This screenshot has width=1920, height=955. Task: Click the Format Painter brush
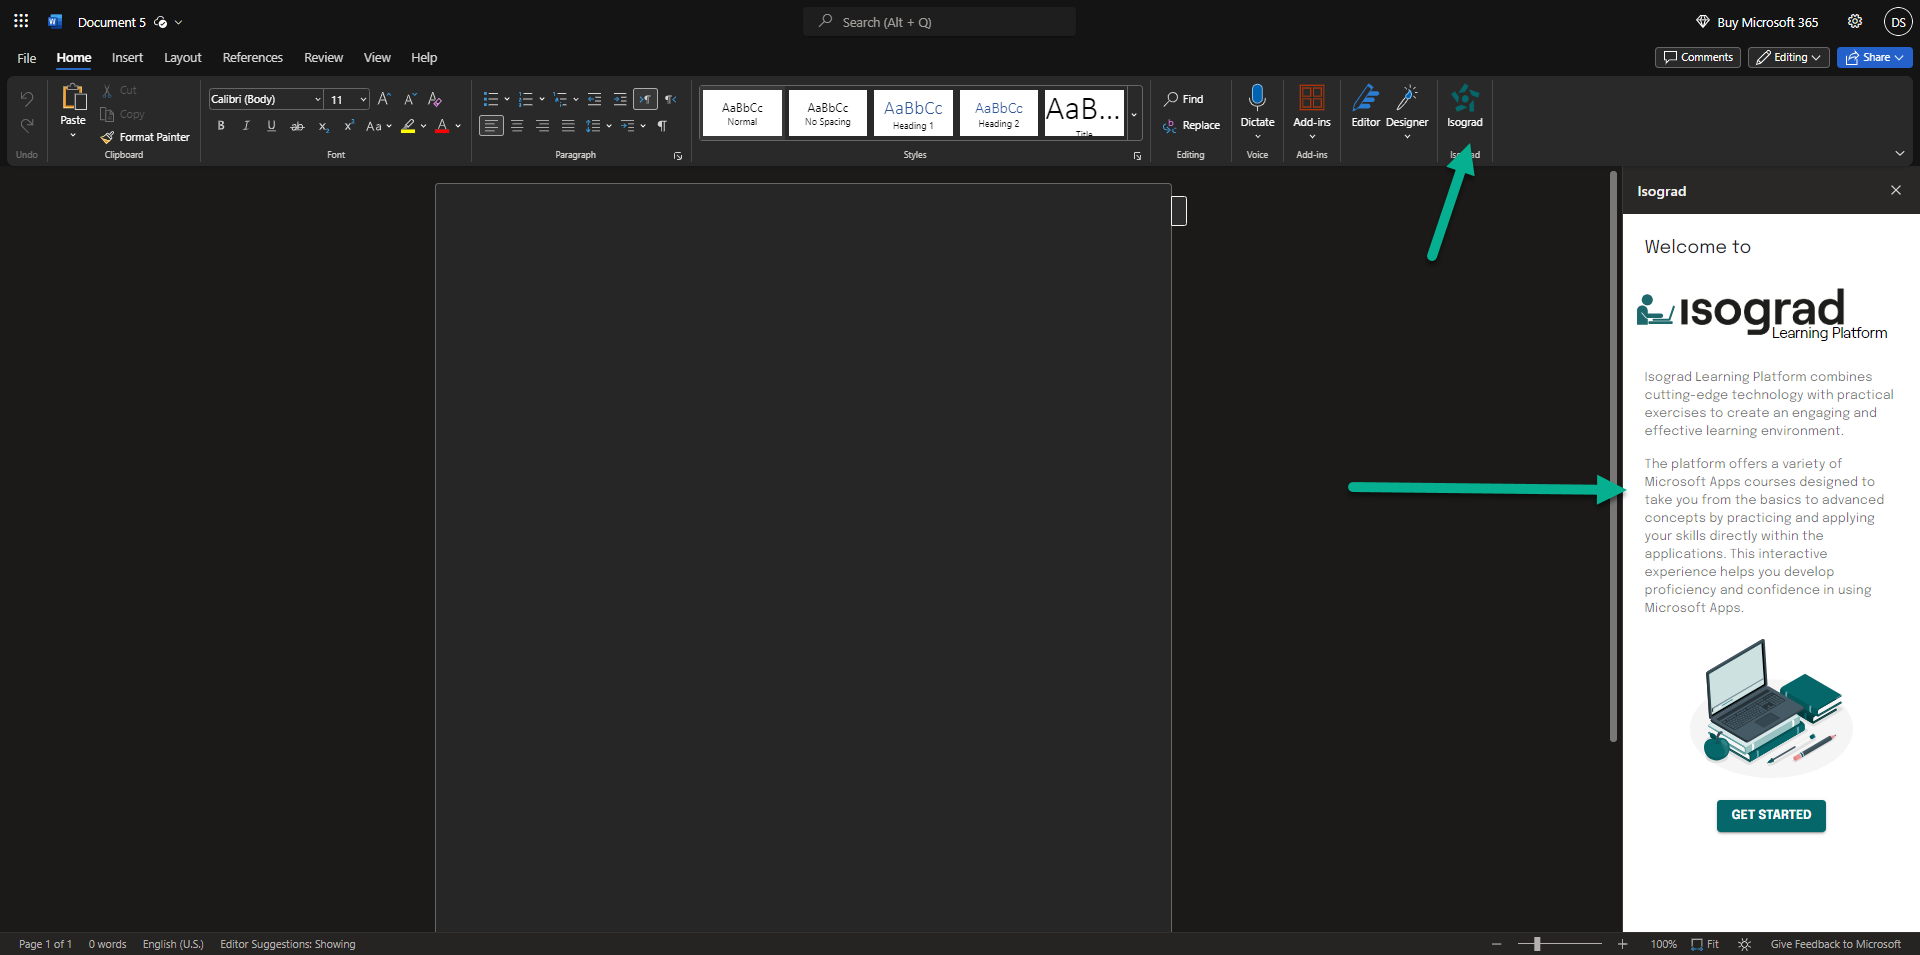tap(145, 137)
